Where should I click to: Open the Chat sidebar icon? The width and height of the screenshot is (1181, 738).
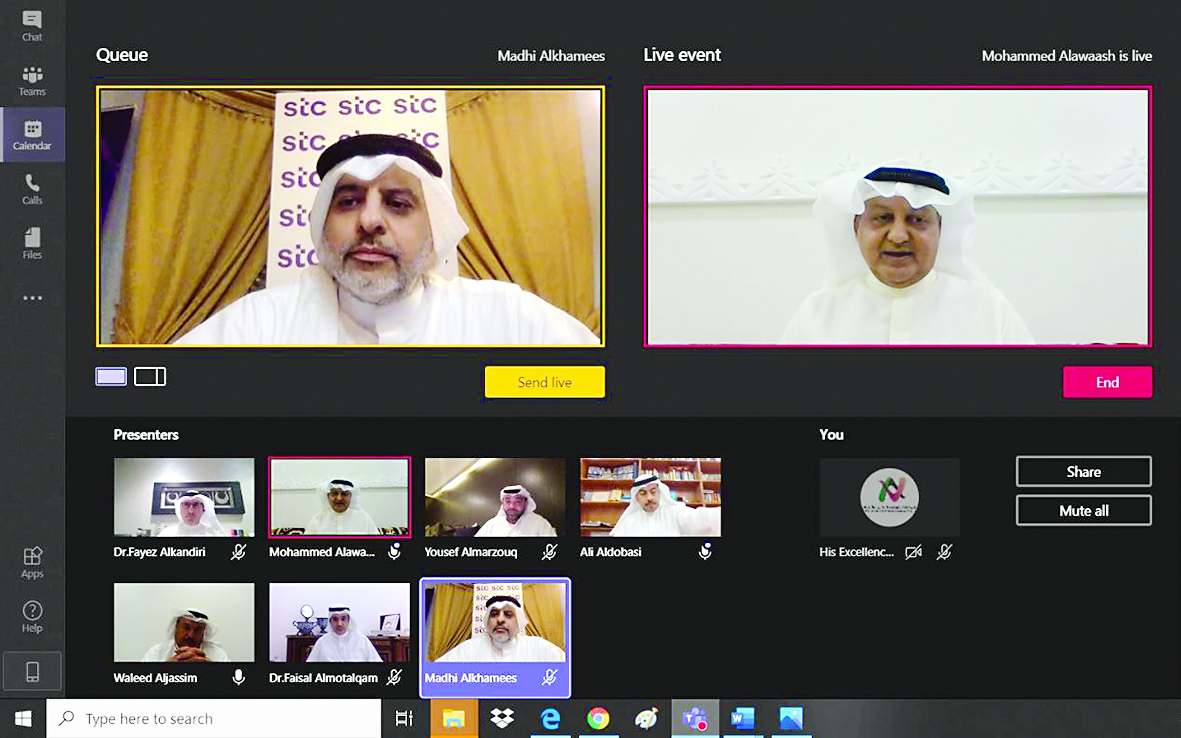coord(32,25)
